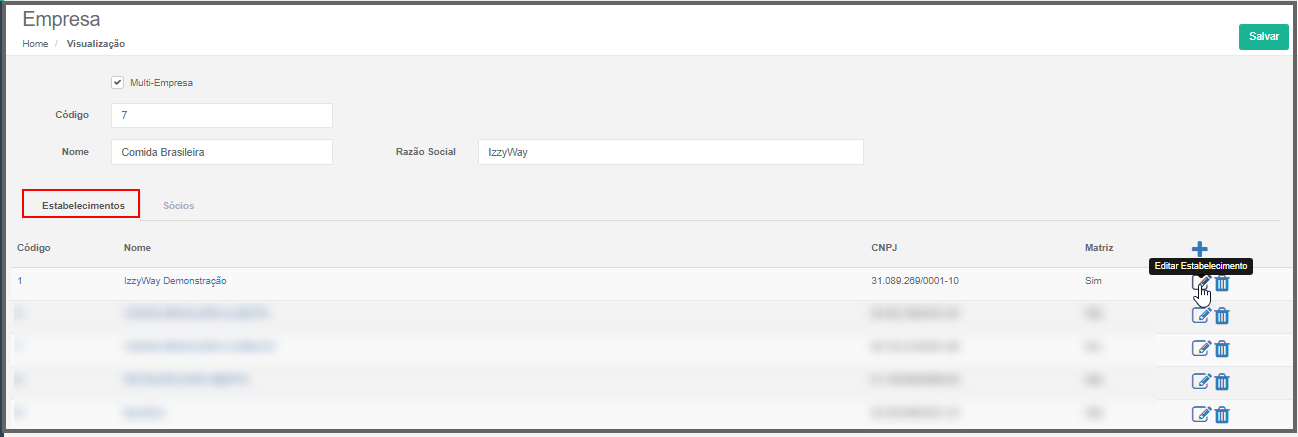
Task: Switch to the Sócios tab
Action: click(x=178, y=205)
